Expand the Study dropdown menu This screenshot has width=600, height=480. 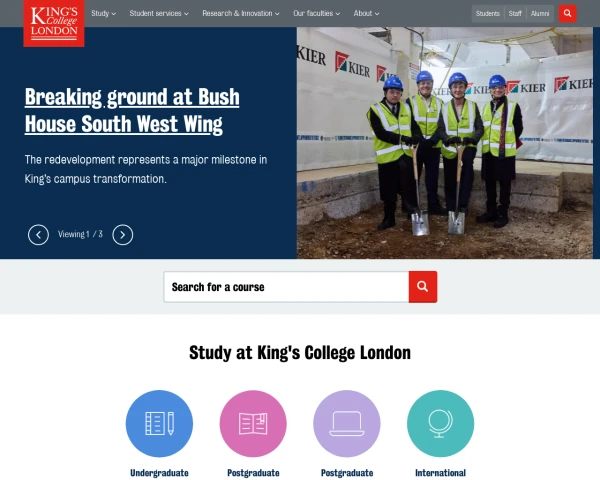point(103,13)
